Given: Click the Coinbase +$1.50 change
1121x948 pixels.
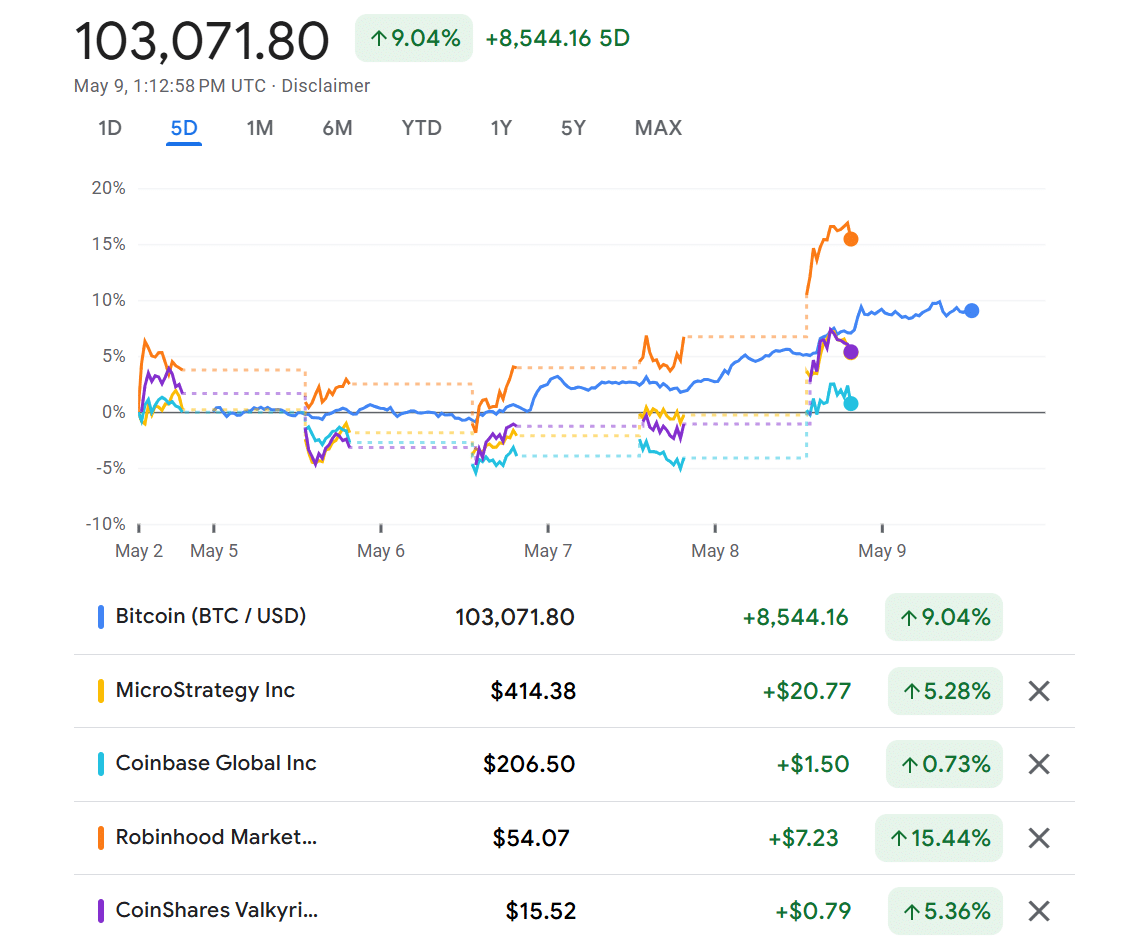Looking at the screenshot, I should click(813, 764).
